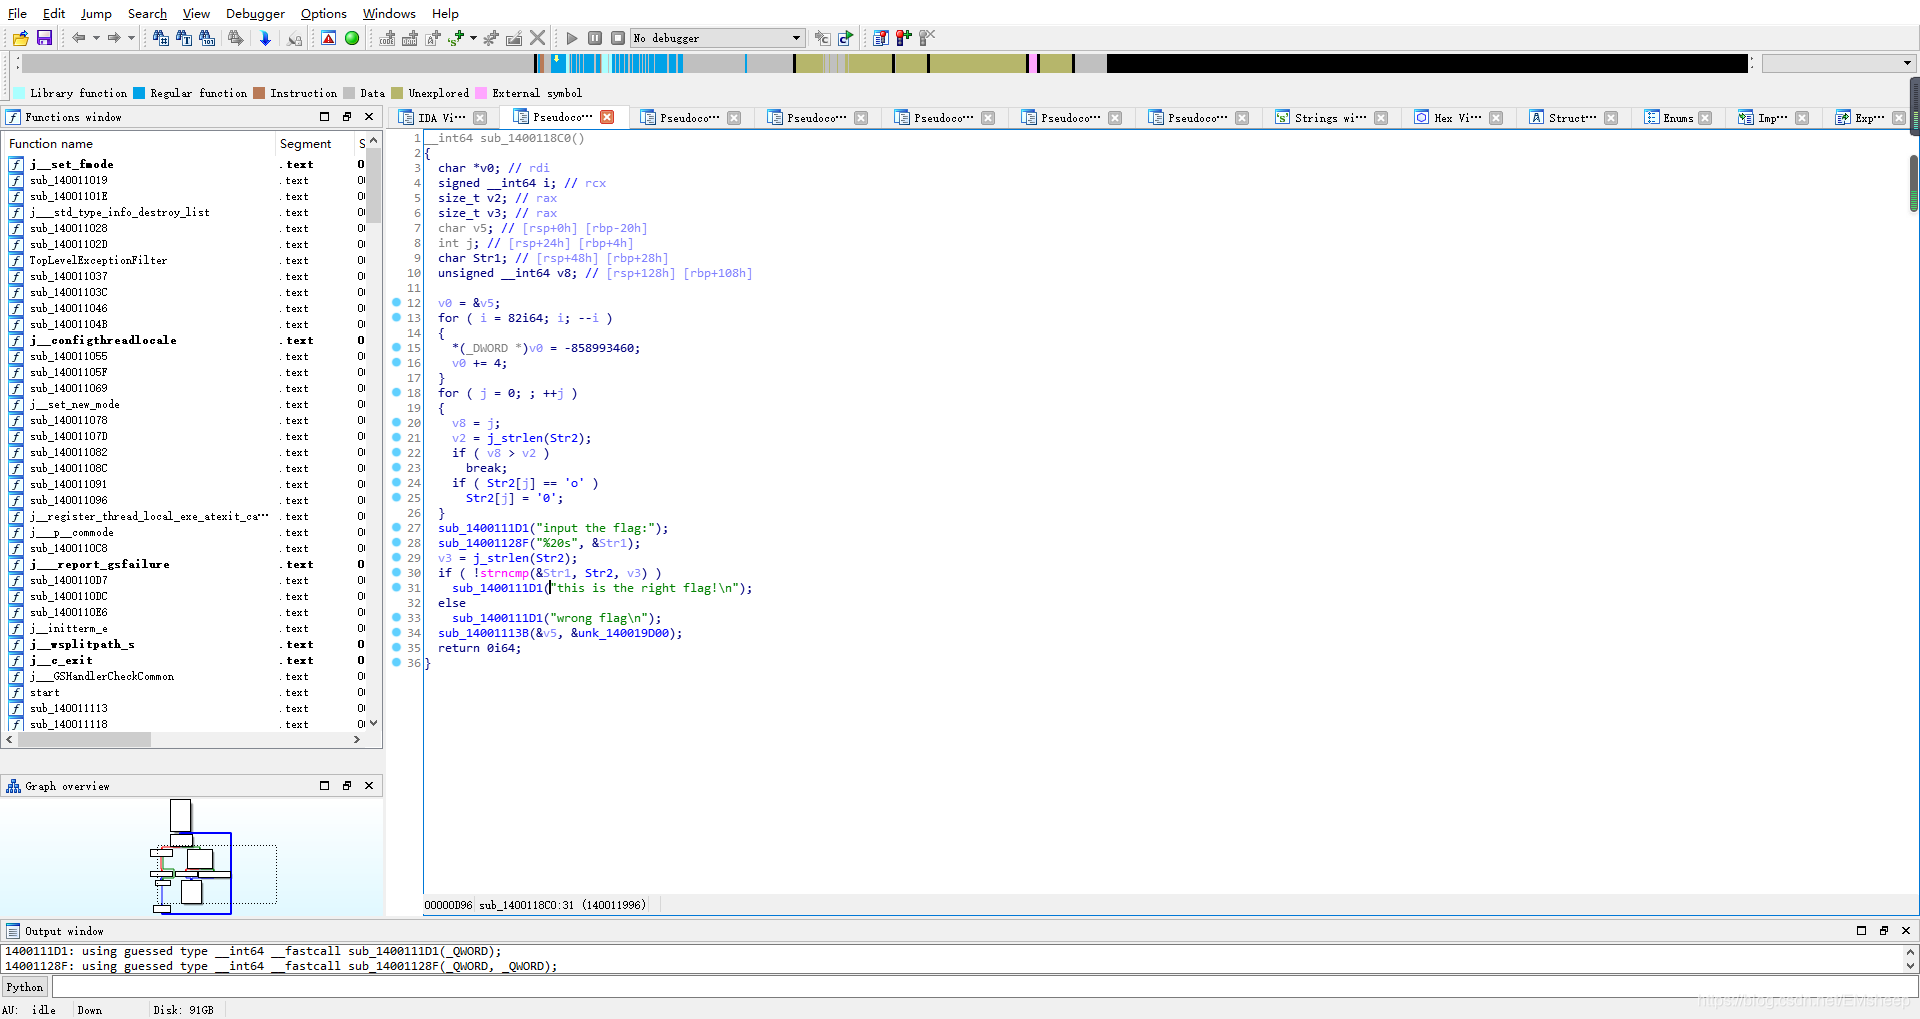Image resolution: width=1920 pixels, height=1019 pixels.
Task: Select function j__set_fmode in list
Action: (x=71, y=164)
